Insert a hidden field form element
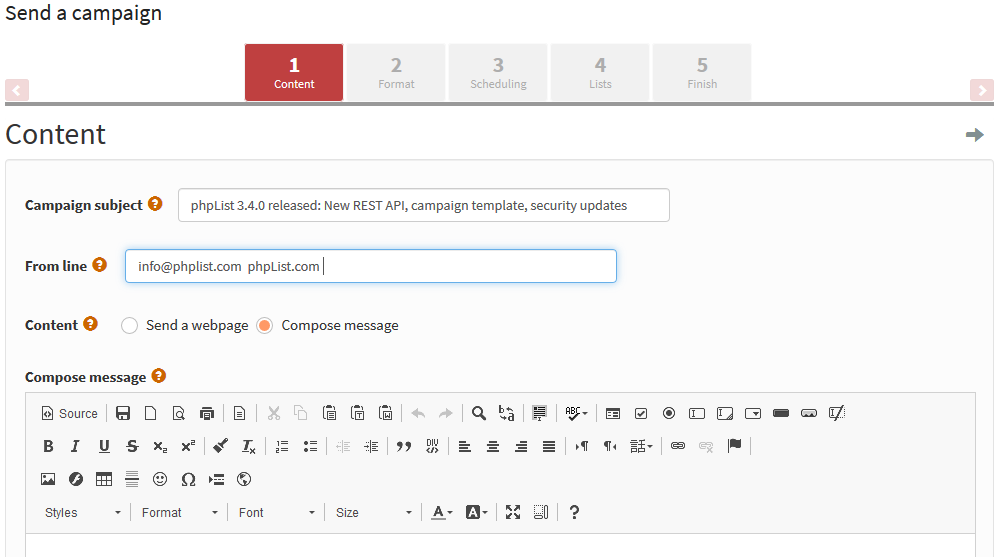This screenshot has height=557, width=1006. coord(837,413)
